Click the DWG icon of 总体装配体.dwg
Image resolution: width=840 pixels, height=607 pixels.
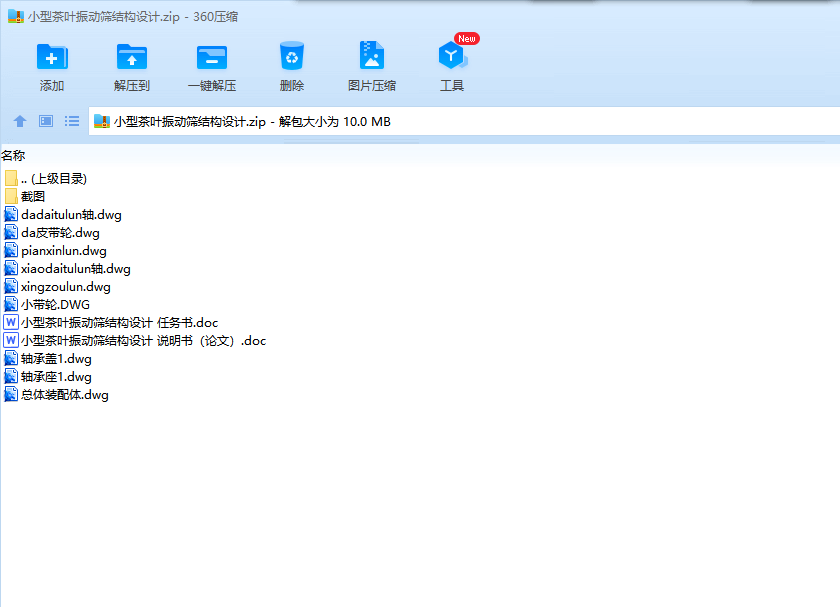(x=11, y=394)
